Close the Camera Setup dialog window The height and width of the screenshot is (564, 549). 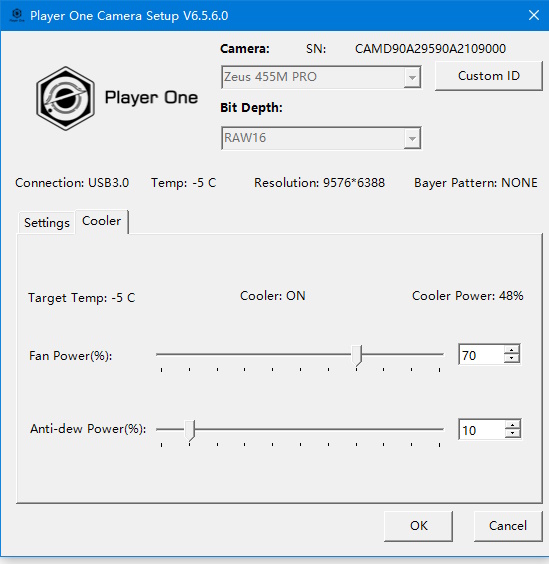click(534, 15)
